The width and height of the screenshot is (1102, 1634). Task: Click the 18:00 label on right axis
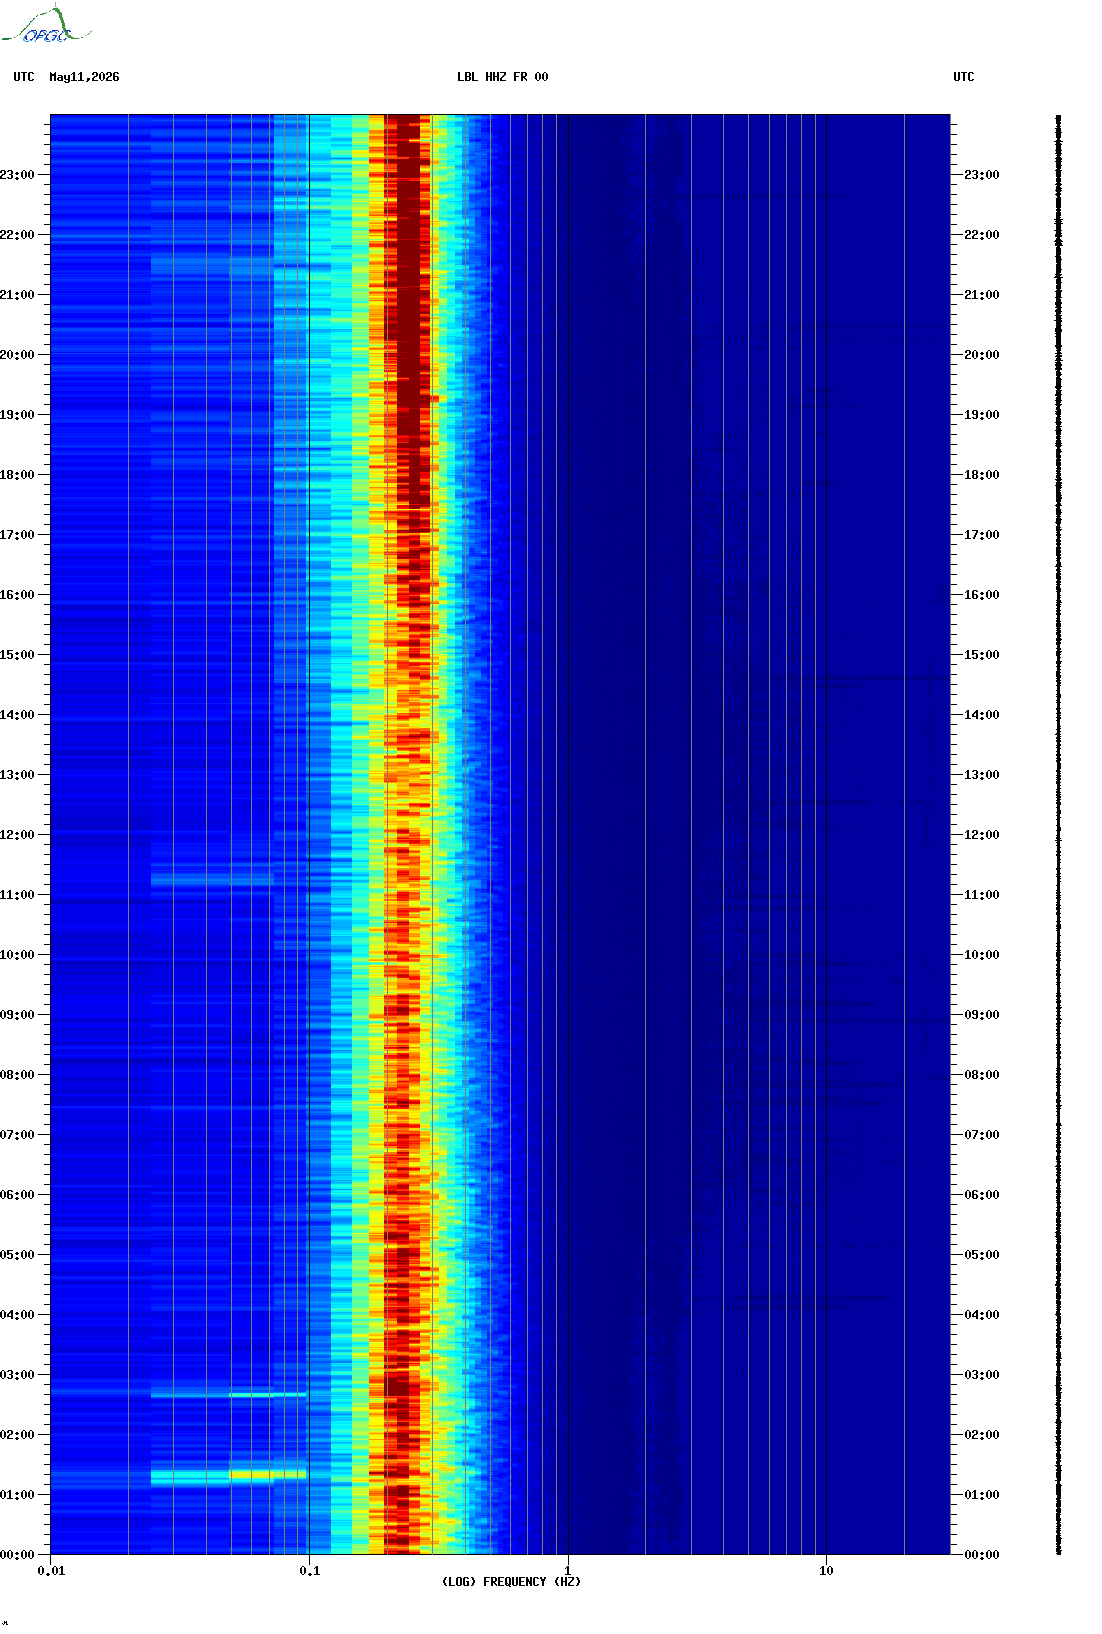[x=981, y=475]
